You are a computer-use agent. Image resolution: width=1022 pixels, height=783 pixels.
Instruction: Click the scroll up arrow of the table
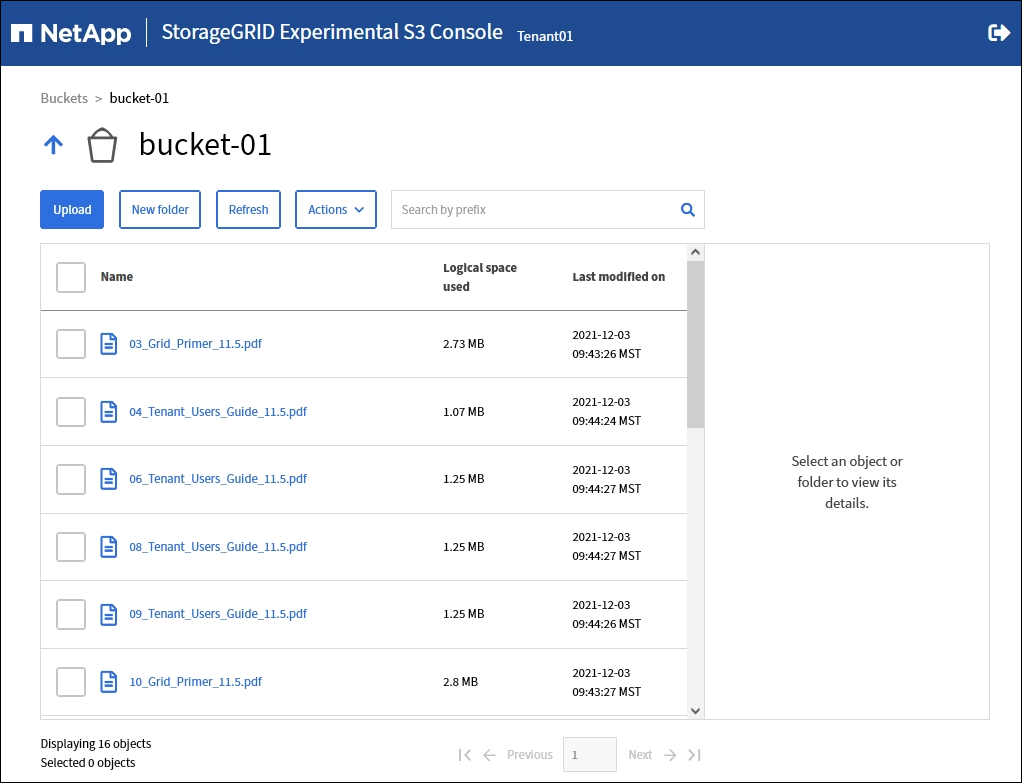[x=695, y=253]
